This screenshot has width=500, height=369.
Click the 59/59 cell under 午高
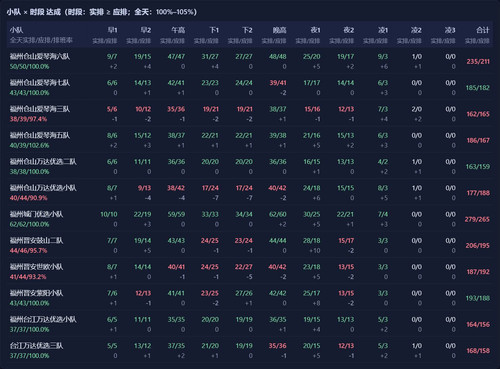click(x=176, y=214)
